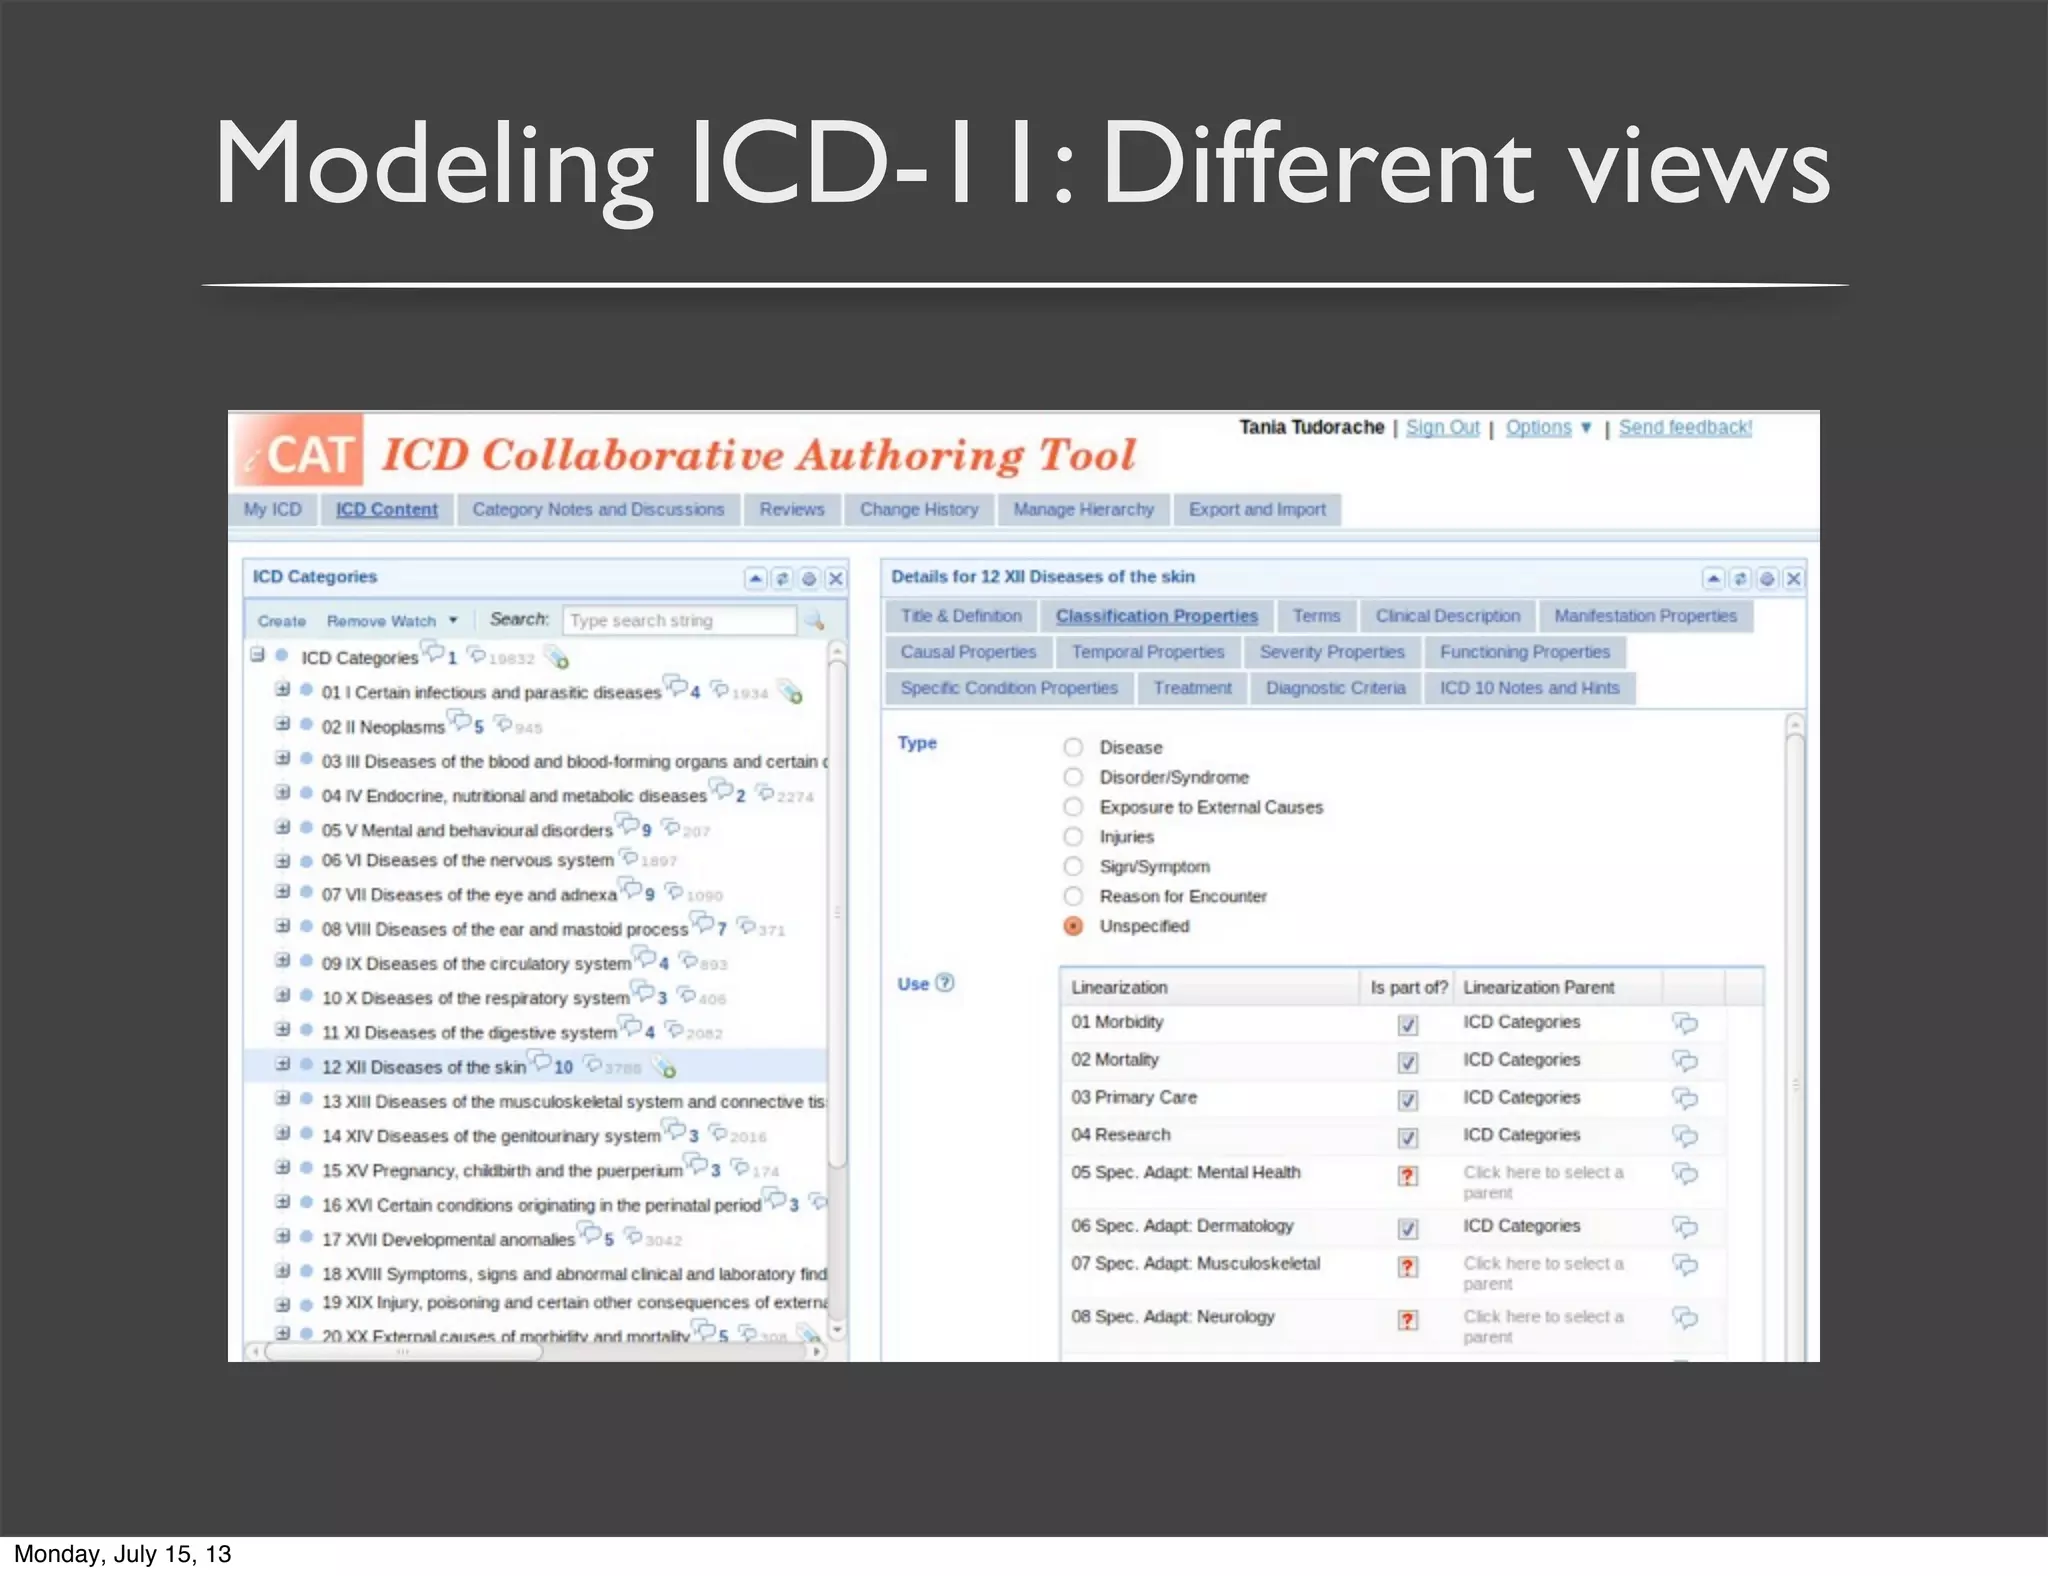The width and height of the screenshot is (2048, 1576).
Task: Select the Disorder/Syndrome radio button
Action: (x=1073, y=777)
